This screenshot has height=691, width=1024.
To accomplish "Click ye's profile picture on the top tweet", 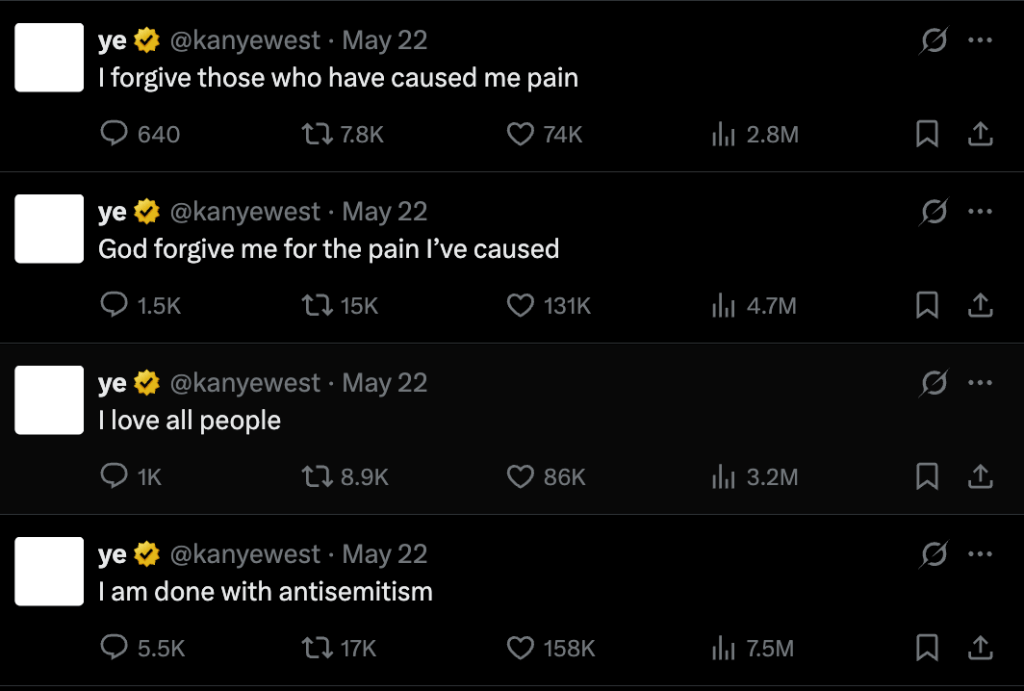I will [x=48, y=57].
